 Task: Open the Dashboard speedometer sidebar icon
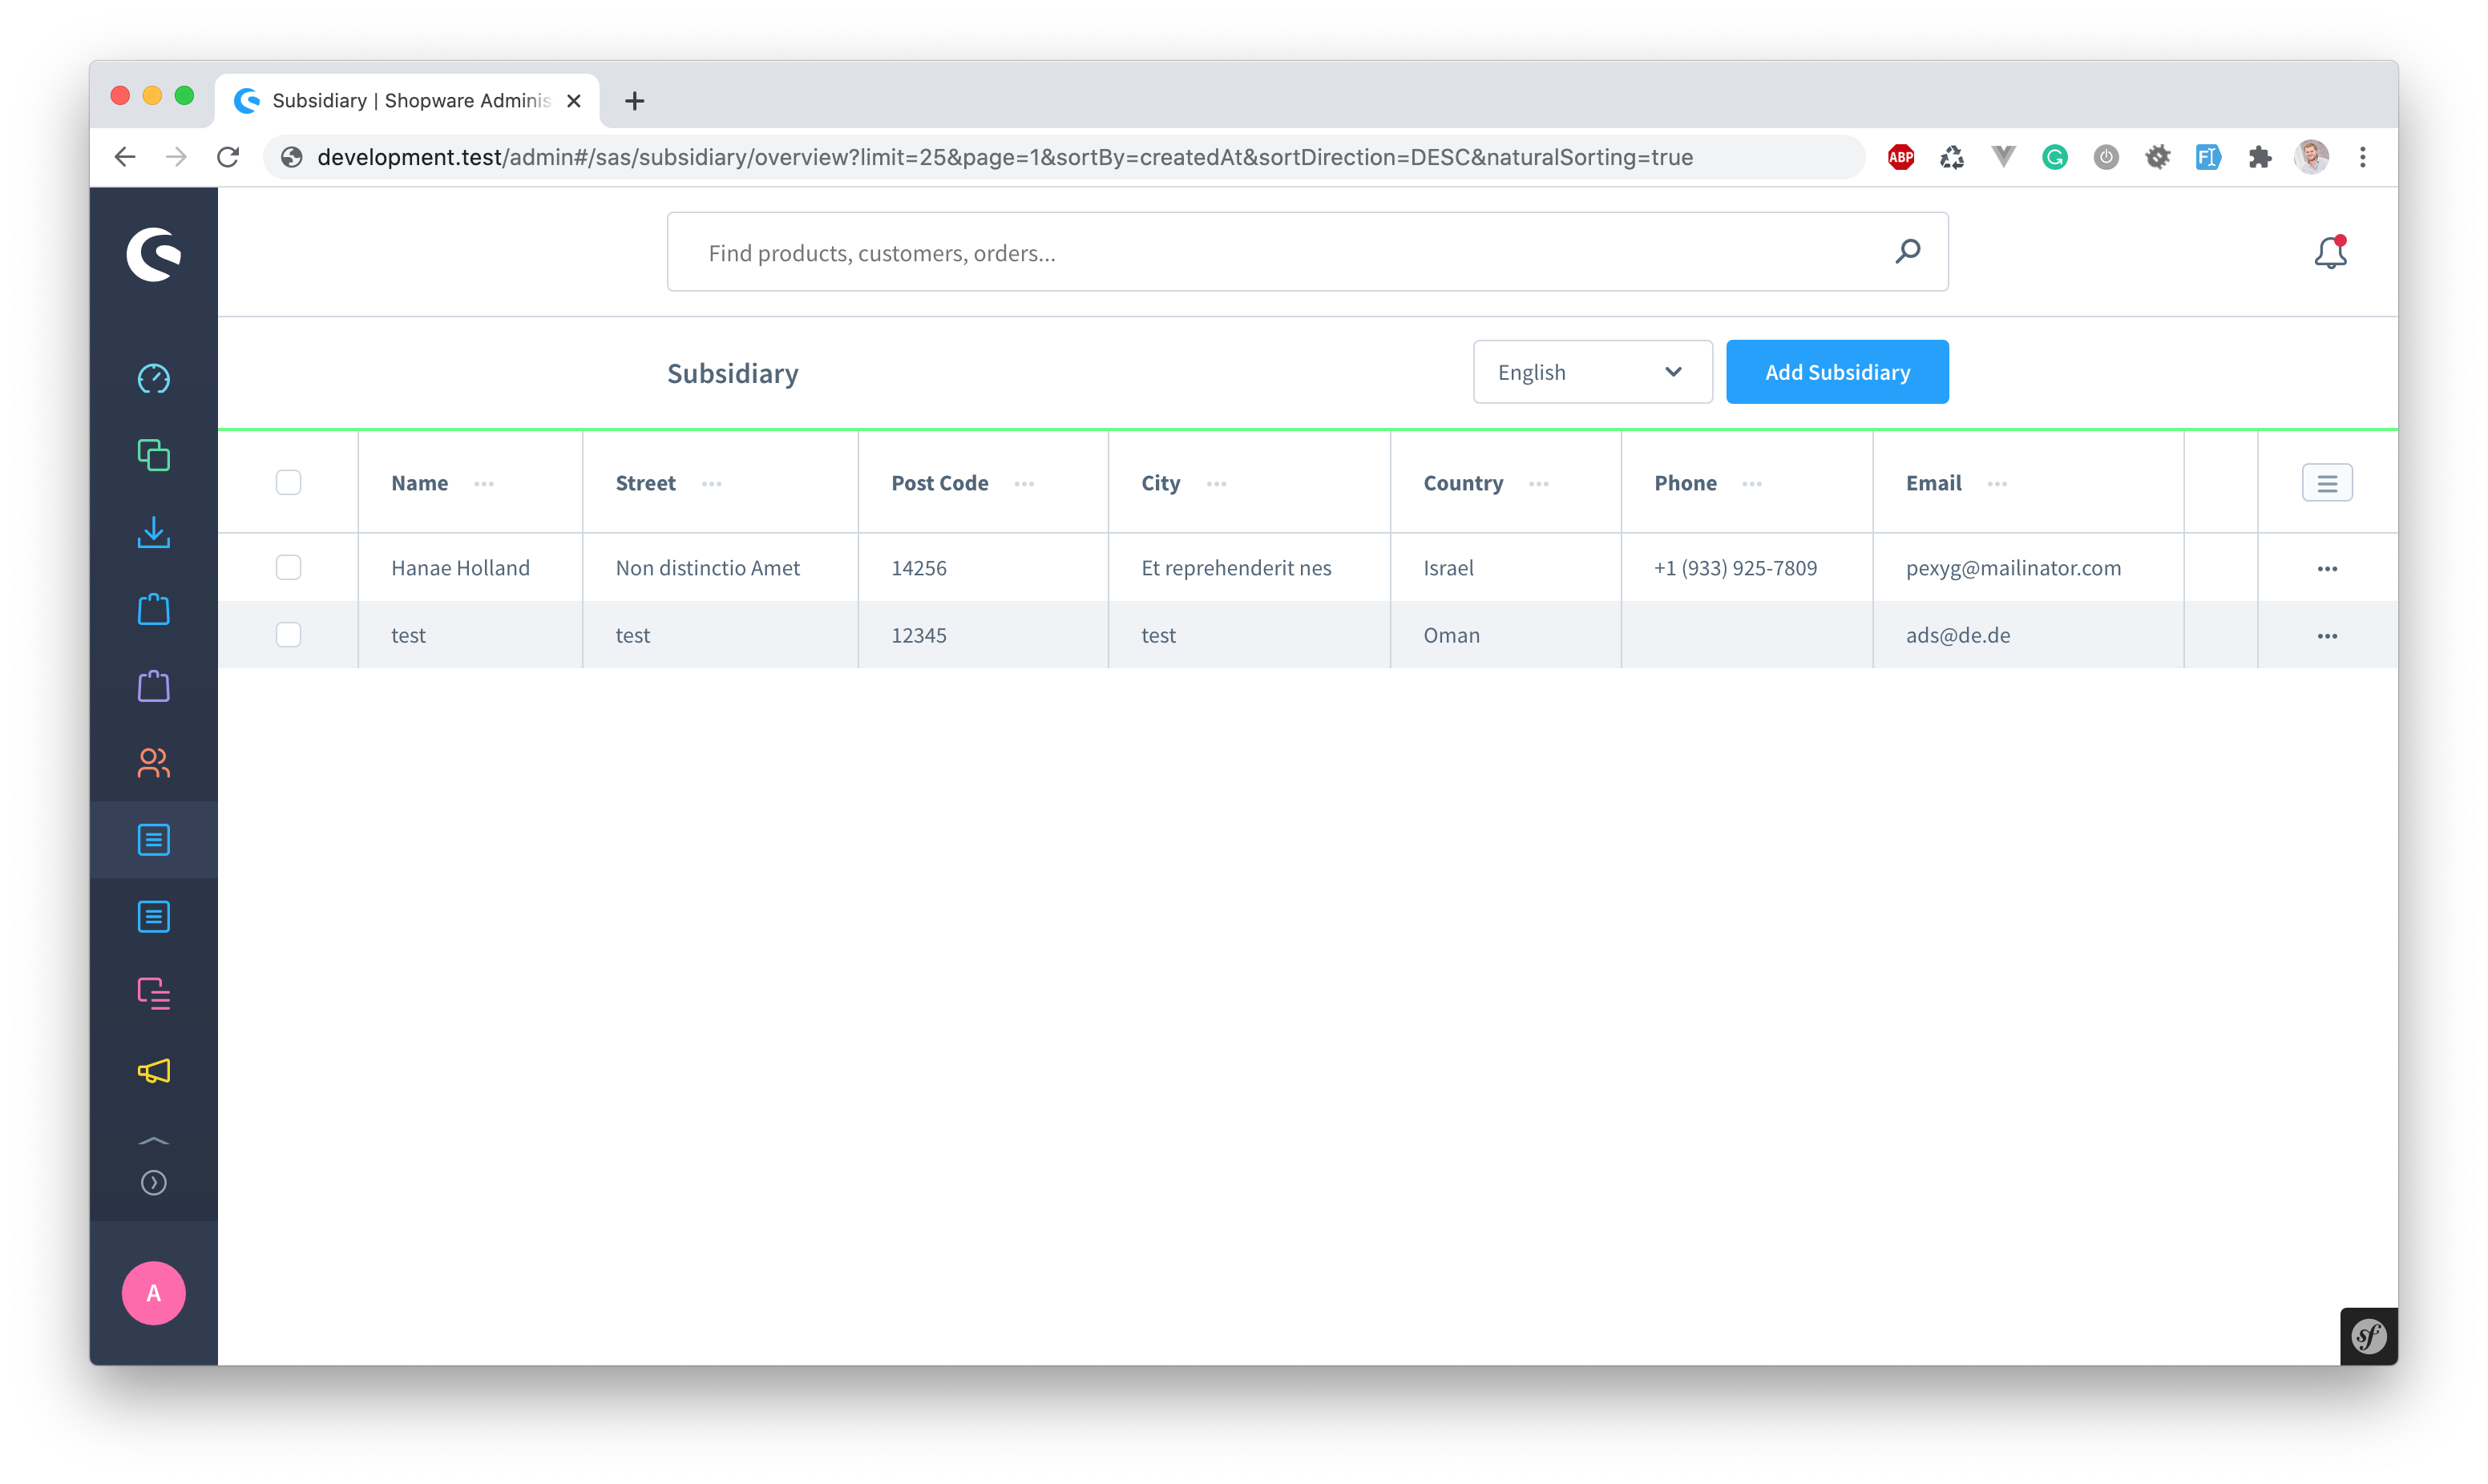point(153,379)
